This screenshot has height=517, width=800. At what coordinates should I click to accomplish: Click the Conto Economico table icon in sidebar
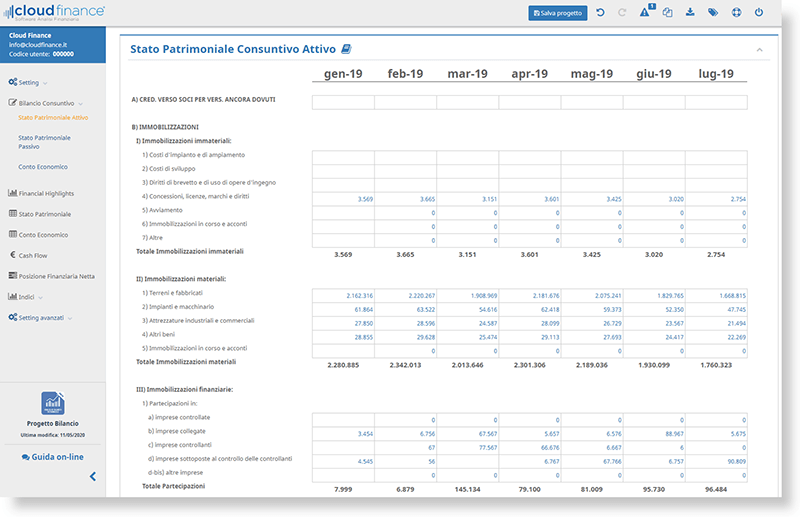click(x=13, y=234)
